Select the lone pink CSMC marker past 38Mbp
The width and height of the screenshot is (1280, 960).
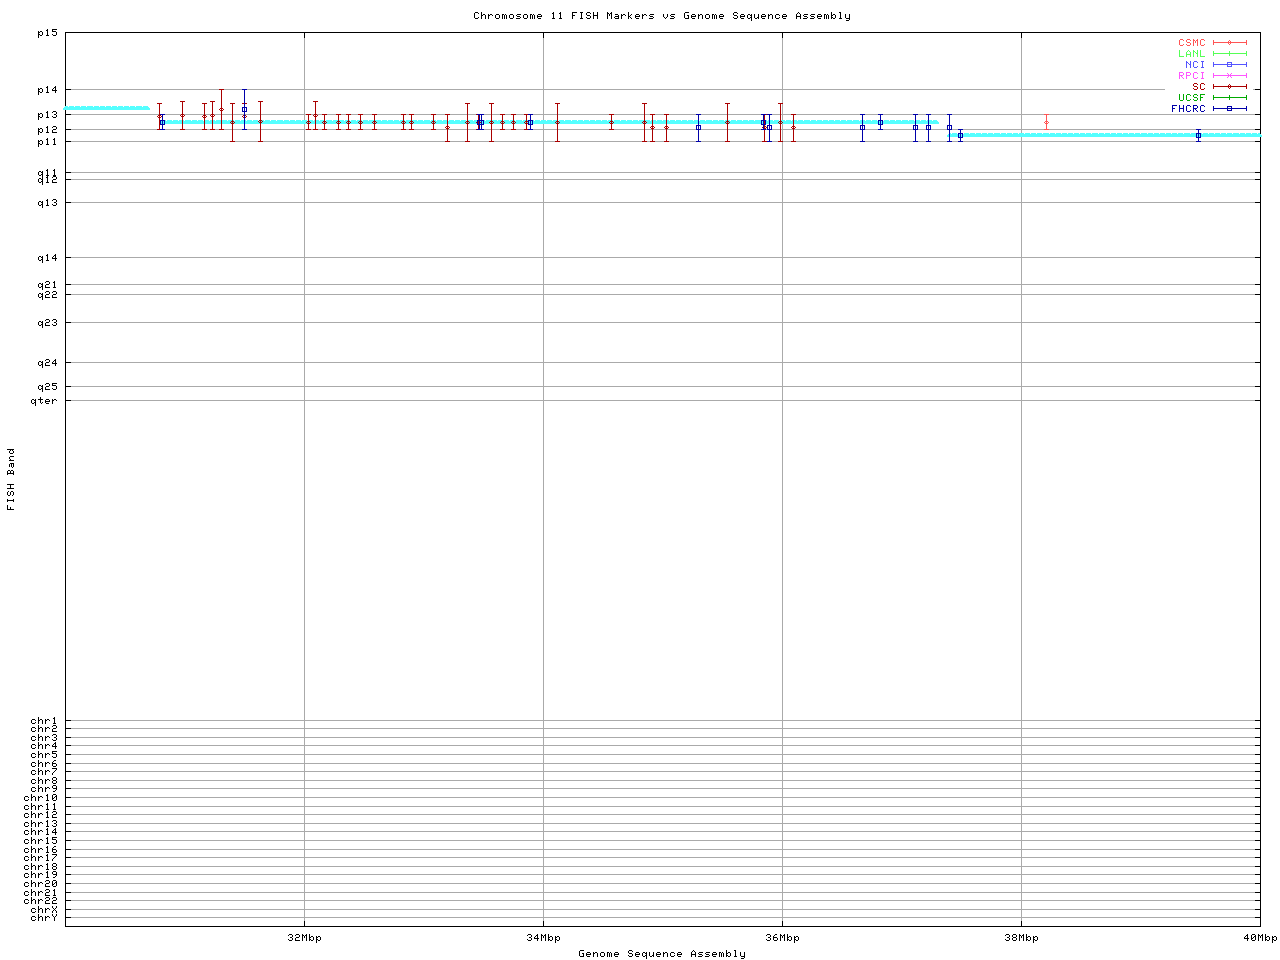[1046, 123]
